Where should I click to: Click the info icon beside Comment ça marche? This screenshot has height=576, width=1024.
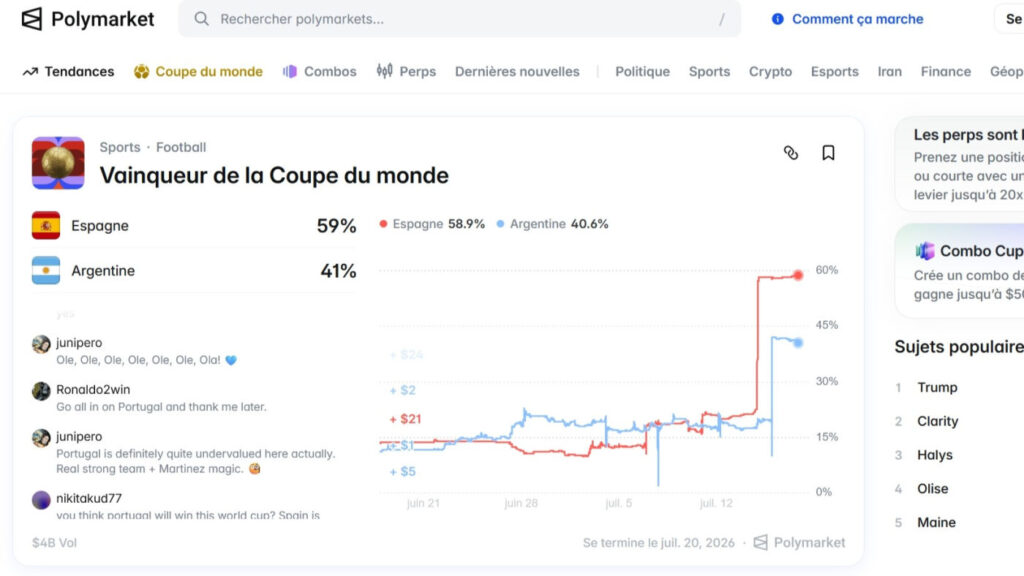click(x=777, y=19)
